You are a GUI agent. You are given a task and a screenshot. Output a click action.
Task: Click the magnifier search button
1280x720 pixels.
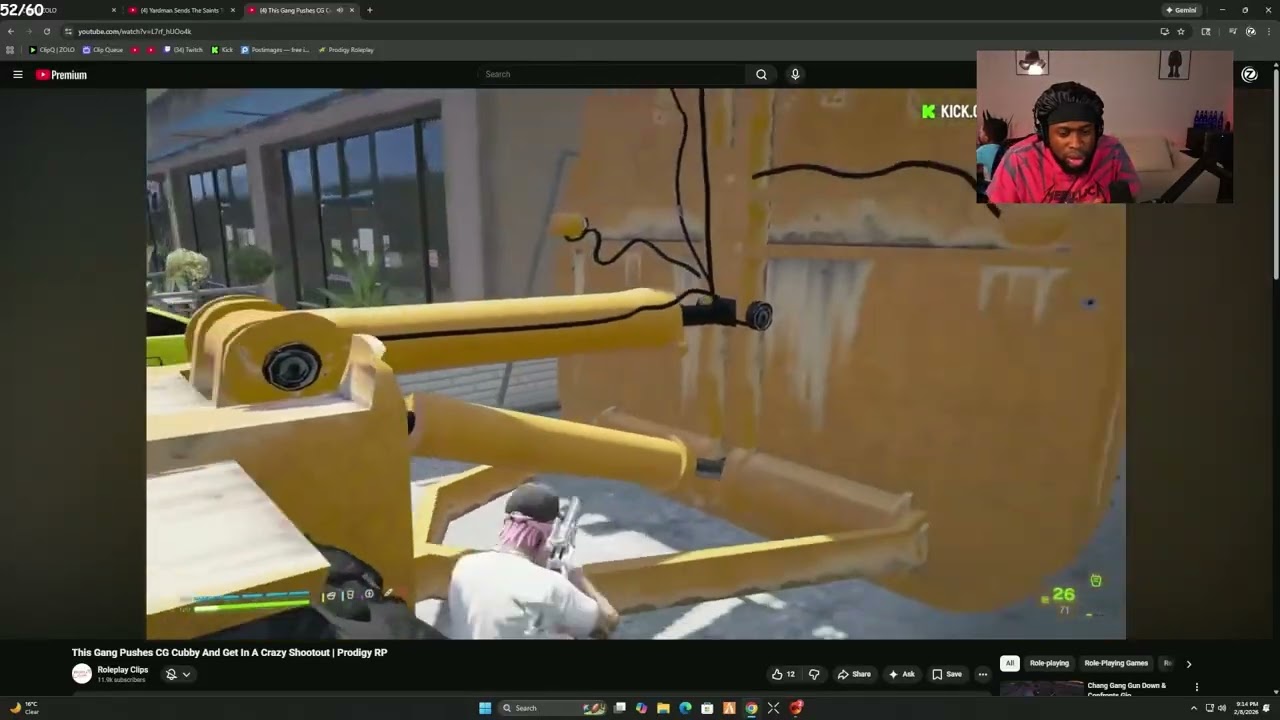tap(761, 74)
